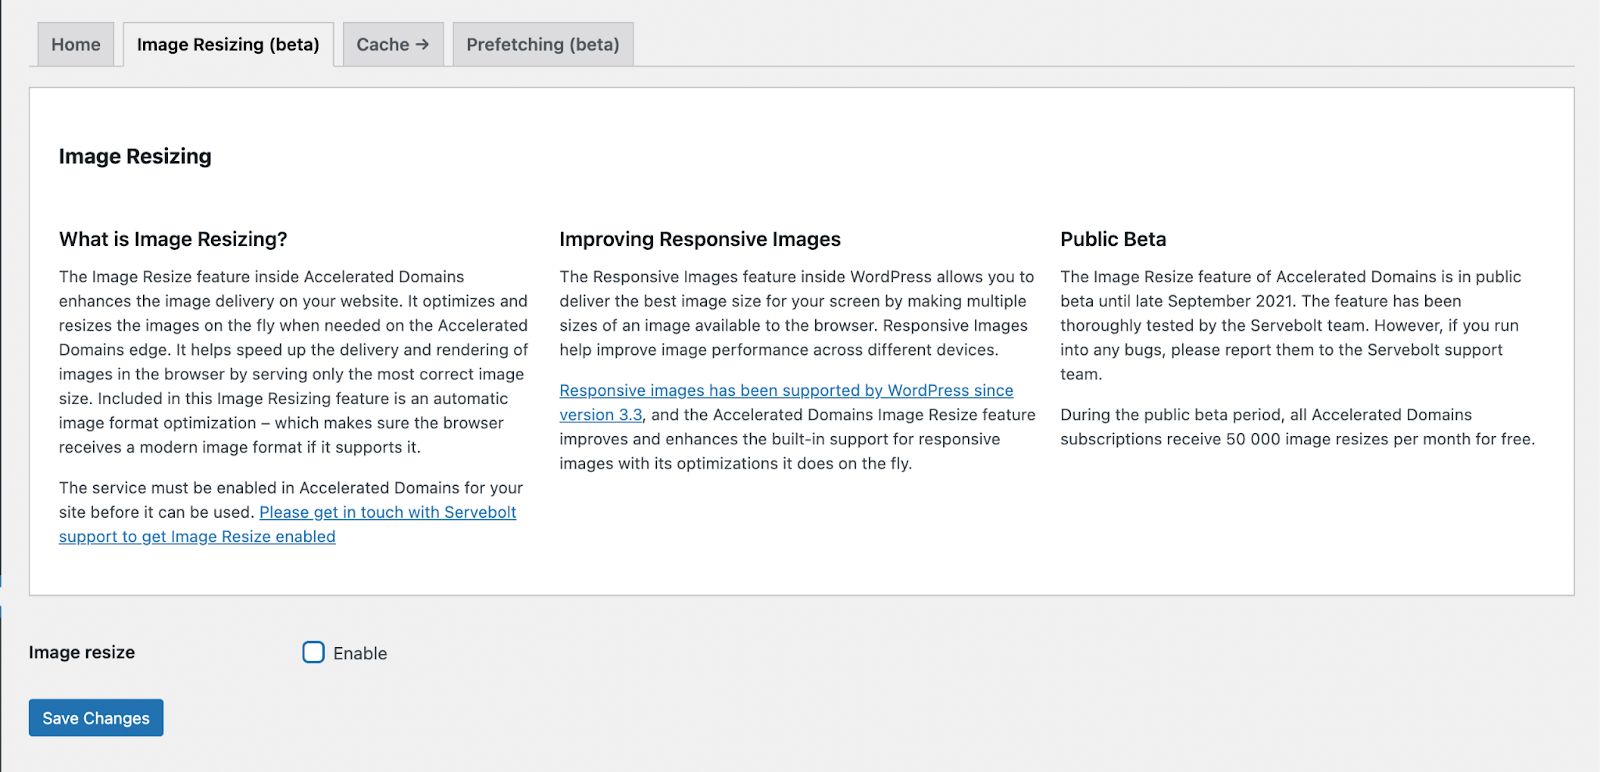The width and height of the screenshot is (1600, 772).
Task: Click the Improving Responsive Images heading
Action: [x=700, y=239]
